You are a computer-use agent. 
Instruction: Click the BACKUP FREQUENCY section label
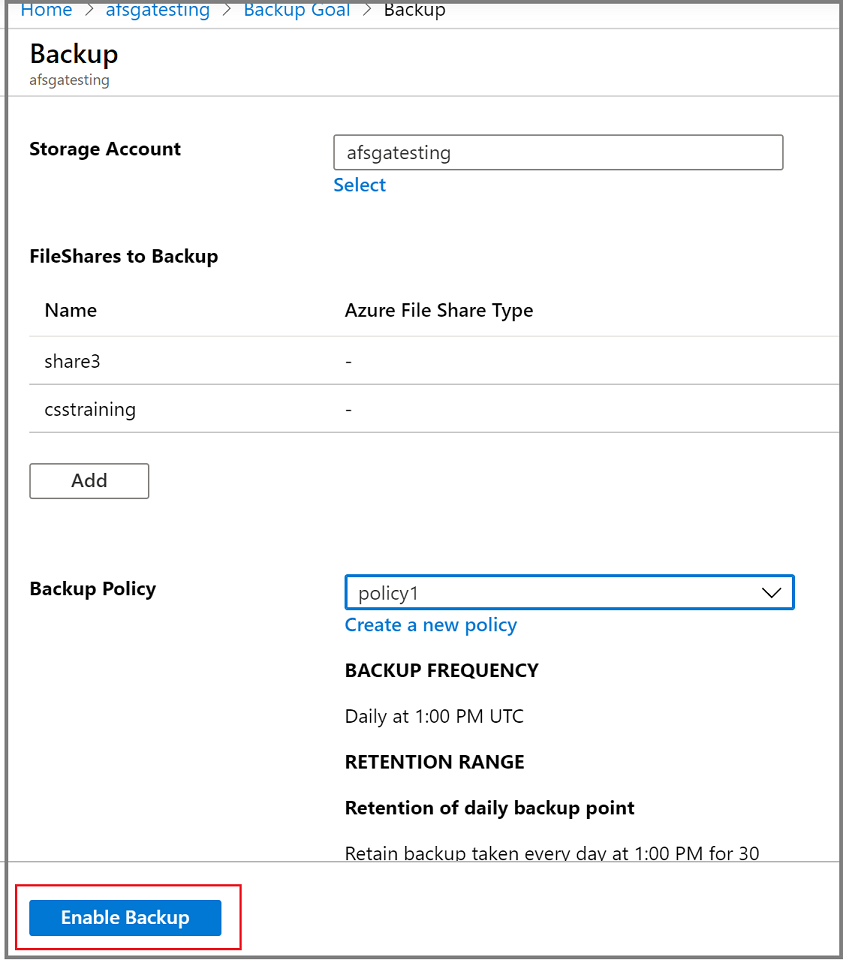click(441, 670)
